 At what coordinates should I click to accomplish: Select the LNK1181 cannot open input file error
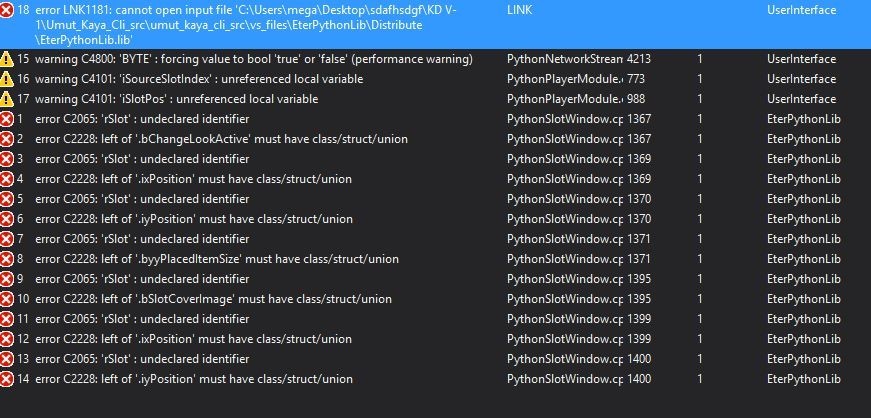(436, 24)
